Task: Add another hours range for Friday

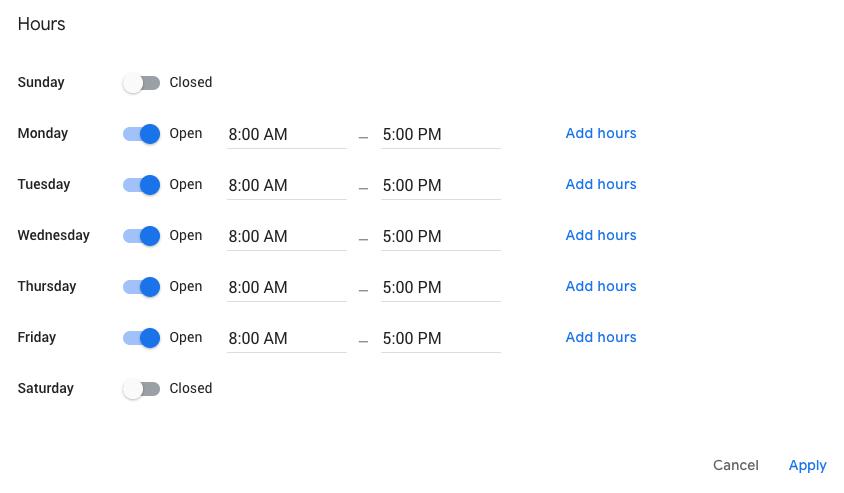Action: coord(601,338)
